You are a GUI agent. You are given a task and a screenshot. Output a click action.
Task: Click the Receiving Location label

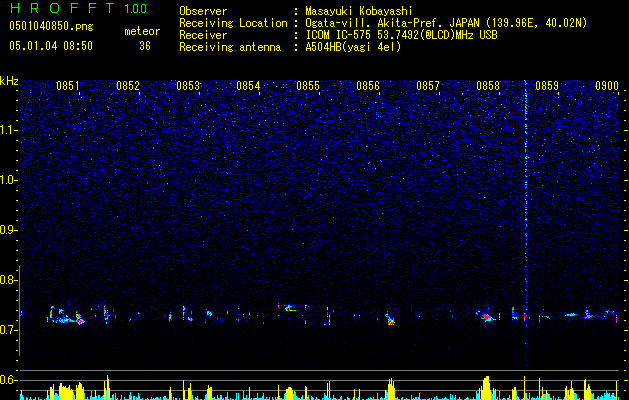point(233,23)
